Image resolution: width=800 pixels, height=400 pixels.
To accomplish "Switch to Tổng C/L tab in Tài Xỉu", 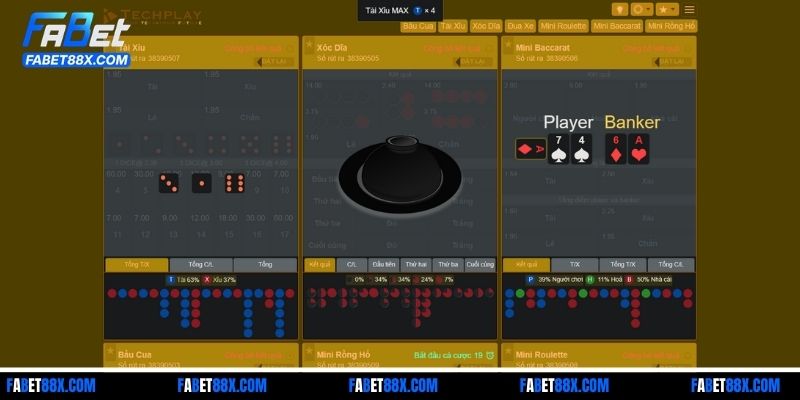I will [201, 265].
